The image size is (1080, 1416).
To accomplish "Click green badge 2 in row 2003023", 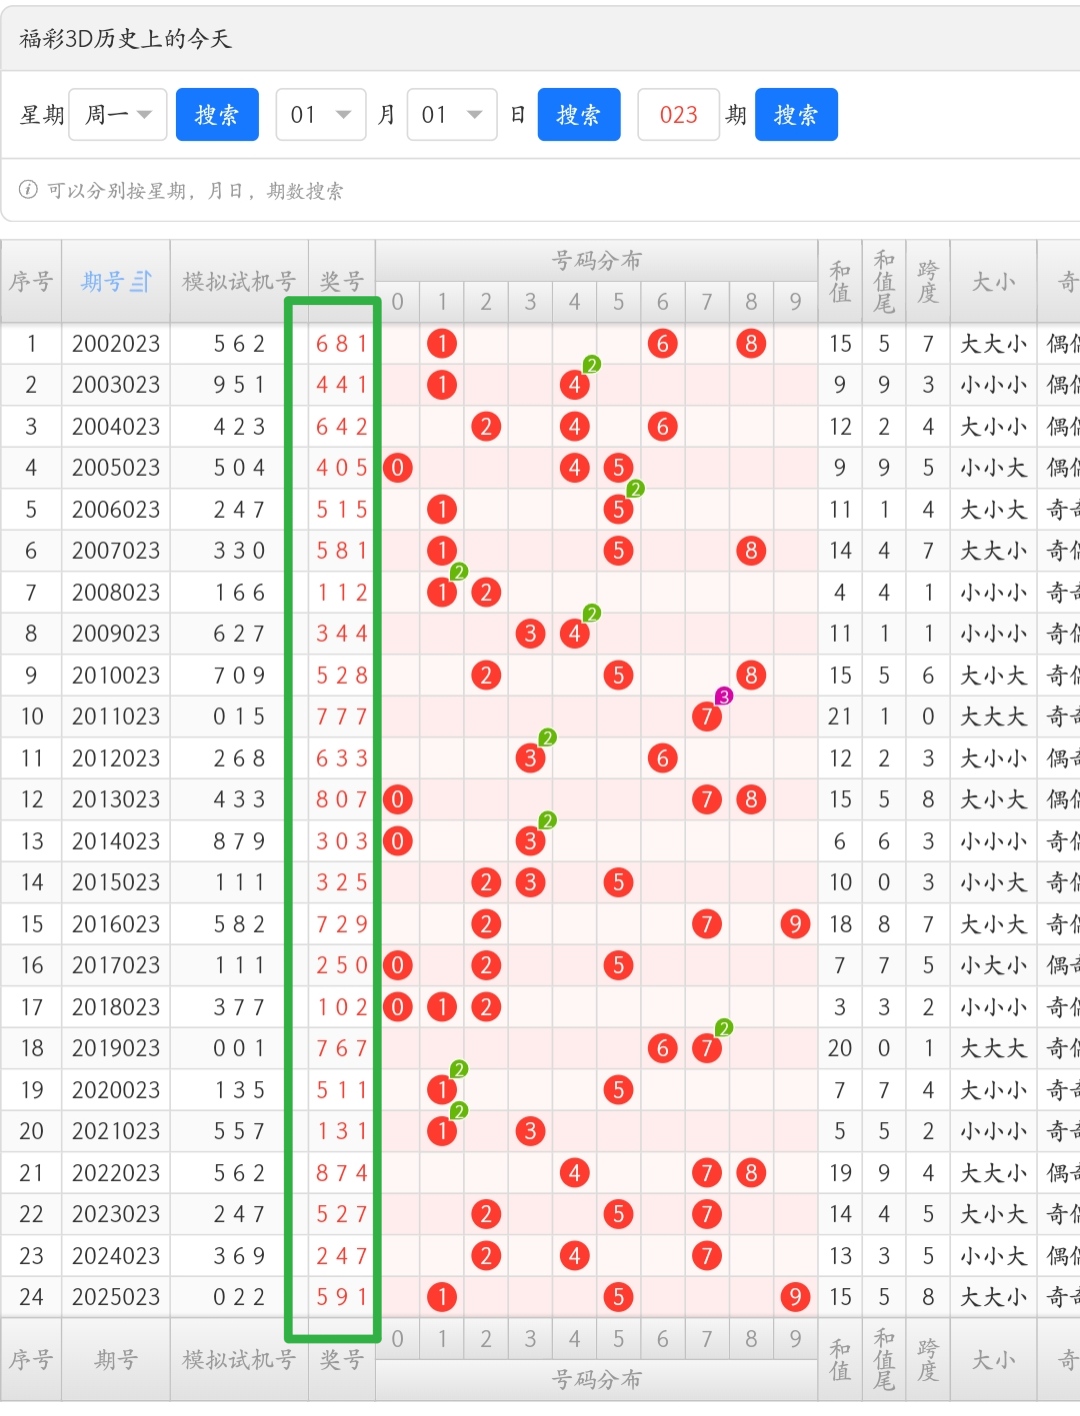I will [592, 365].
